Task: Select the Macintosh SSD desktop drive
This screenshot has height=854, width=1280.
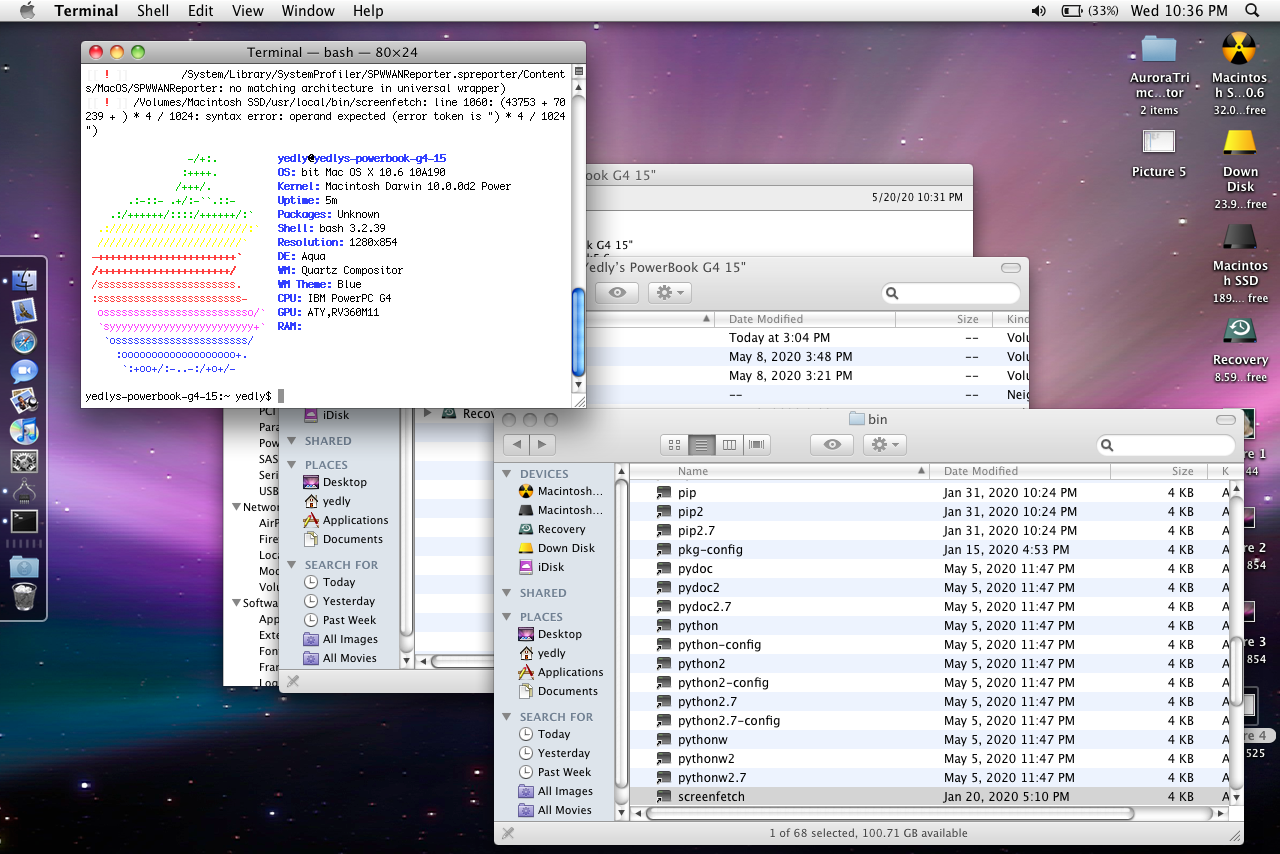Action: point(1240,262)
